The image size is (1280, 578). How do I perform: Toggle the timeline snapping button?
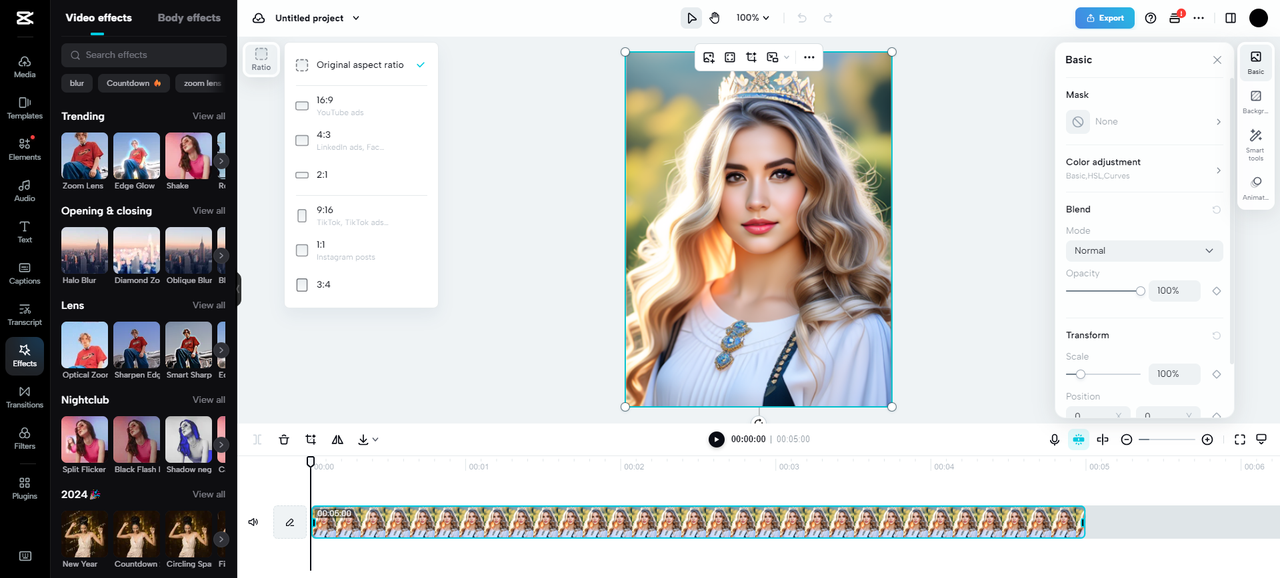pyautogui.click(x=1078, y=439)
